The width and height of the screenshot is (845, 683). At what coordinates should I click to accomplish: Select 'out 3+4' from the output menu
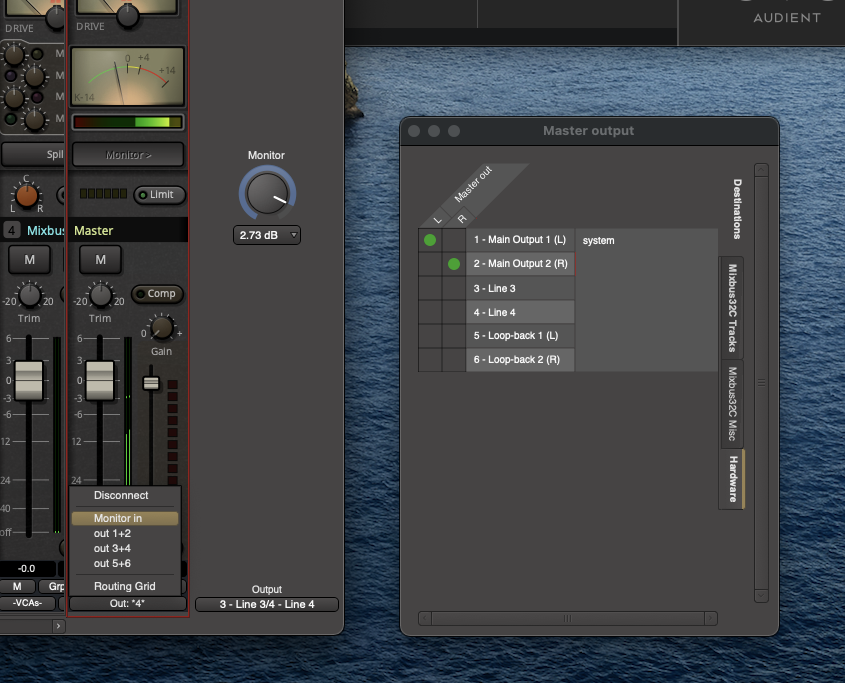[x=125, y=548]
